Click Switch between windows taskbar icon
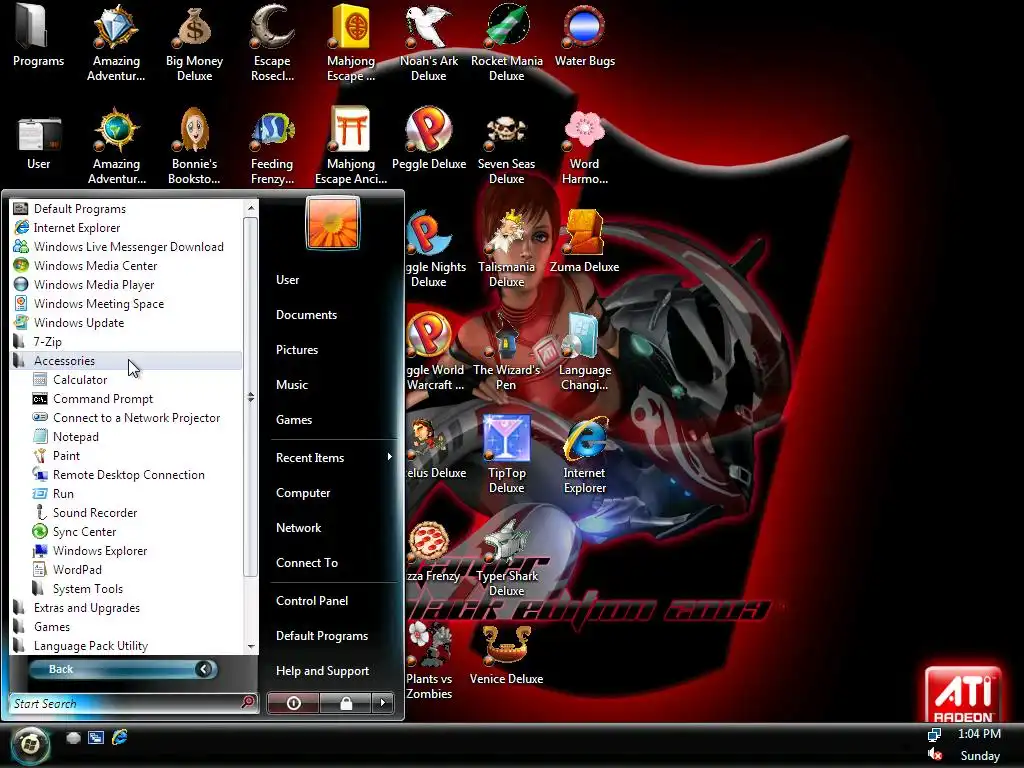Image resolution: width=1024 pixels, height=768 pixels. [x=96, y=738]
